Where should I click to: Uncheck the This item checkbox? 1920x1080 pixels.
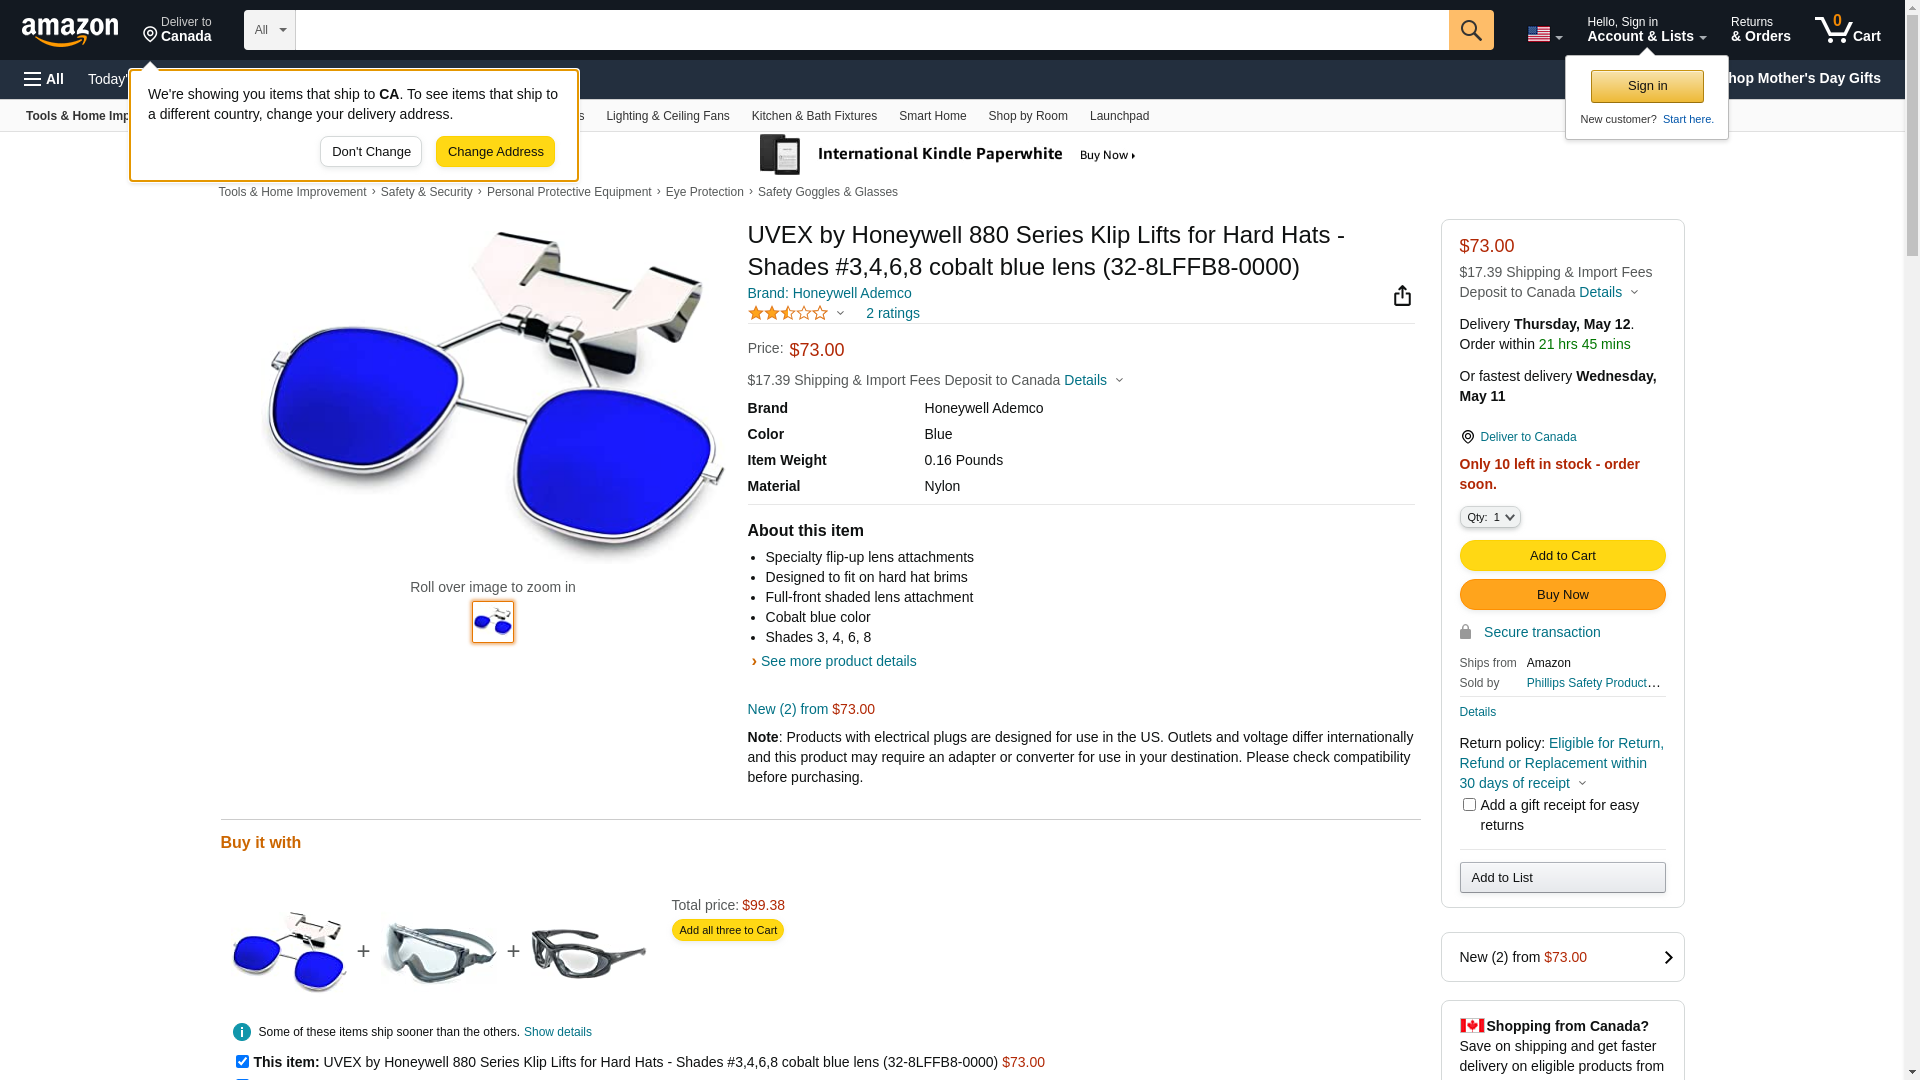click(242, 1062)
